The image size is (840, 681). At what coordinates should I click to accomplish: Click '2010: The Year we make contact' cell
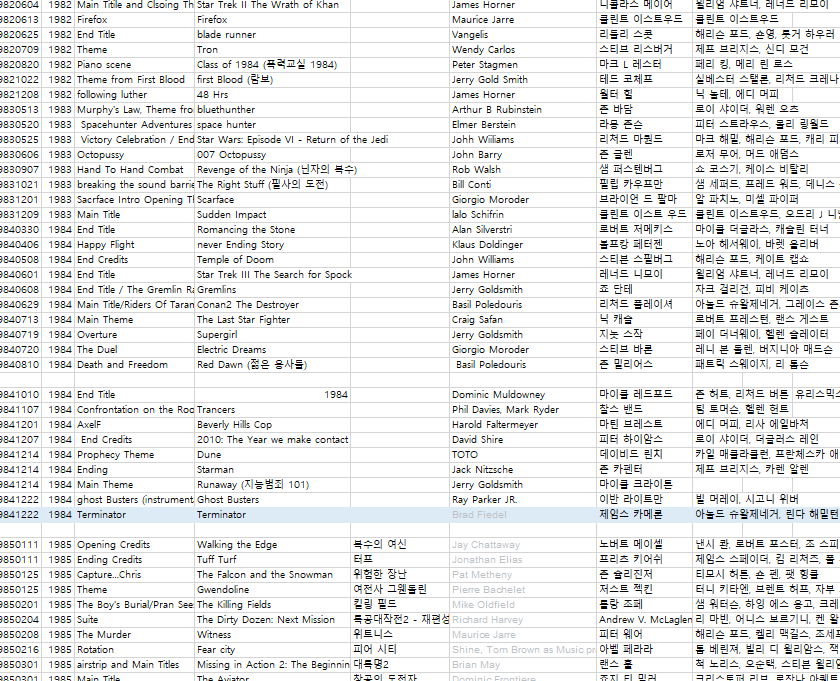click(272, 440)
